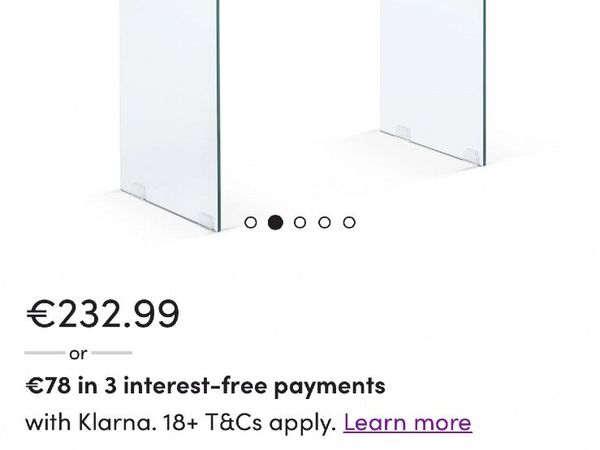Click the 18+ T&Cs apply text
This screenshot has height=450, width=600.
[249, 422]
